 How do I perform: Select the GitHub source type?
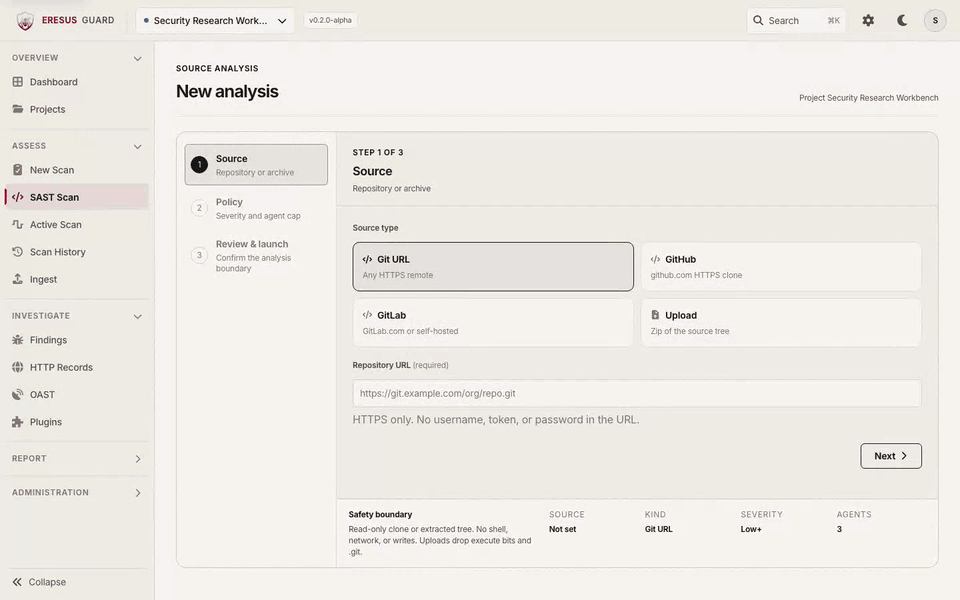point(781,266)
